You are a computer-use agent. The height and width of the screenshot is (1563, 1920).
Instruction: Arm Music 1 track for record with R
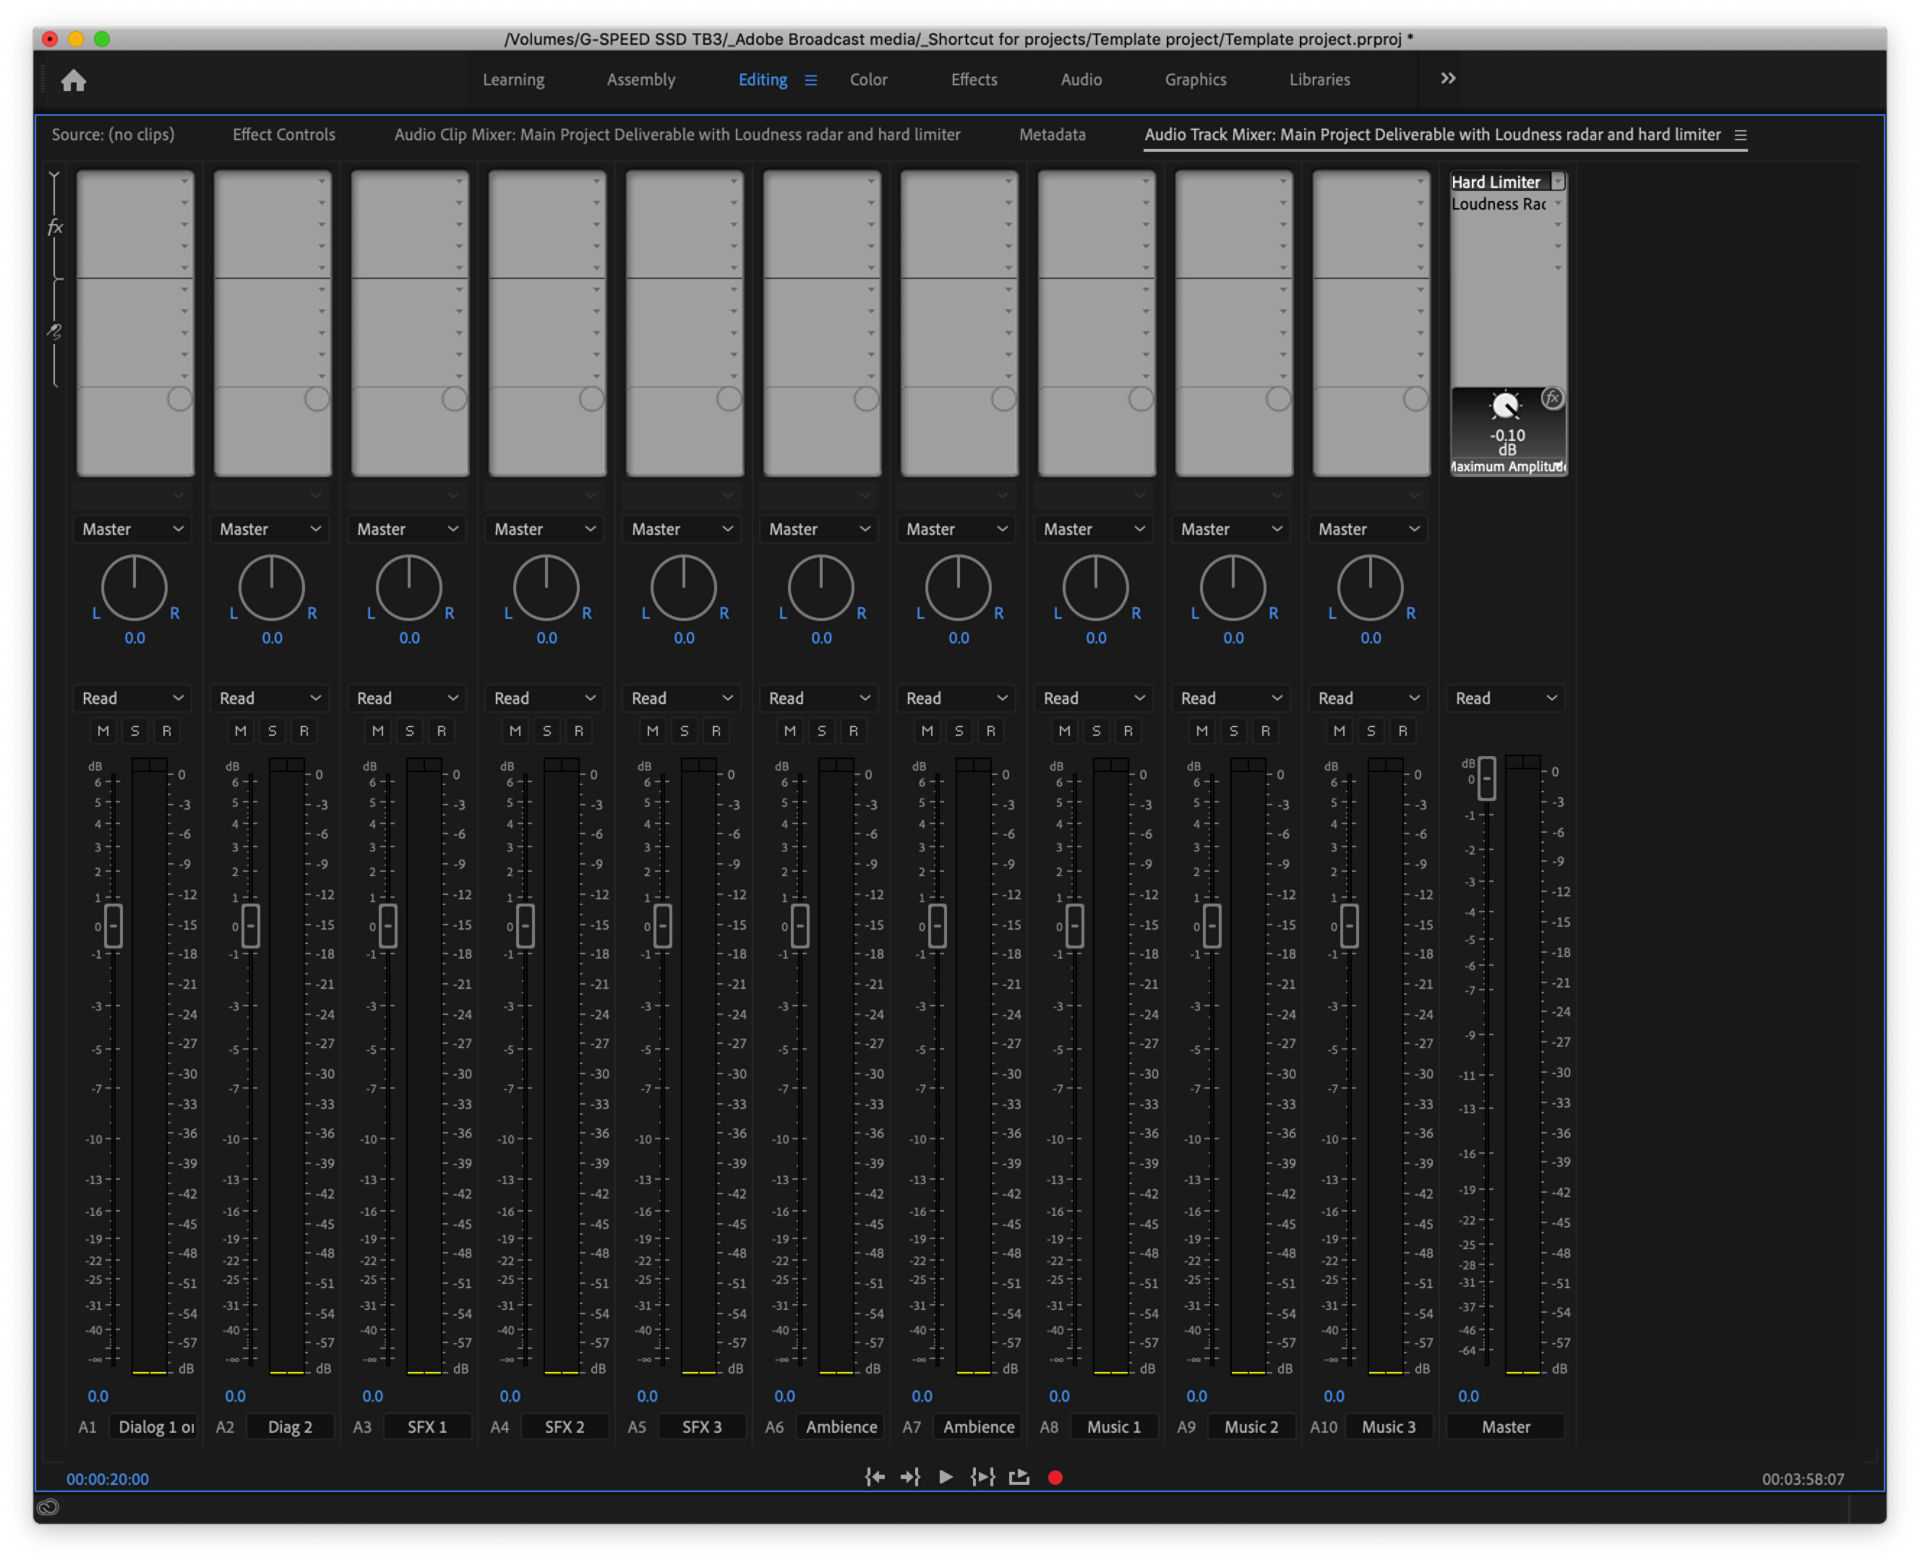(x=1128, y=731)
